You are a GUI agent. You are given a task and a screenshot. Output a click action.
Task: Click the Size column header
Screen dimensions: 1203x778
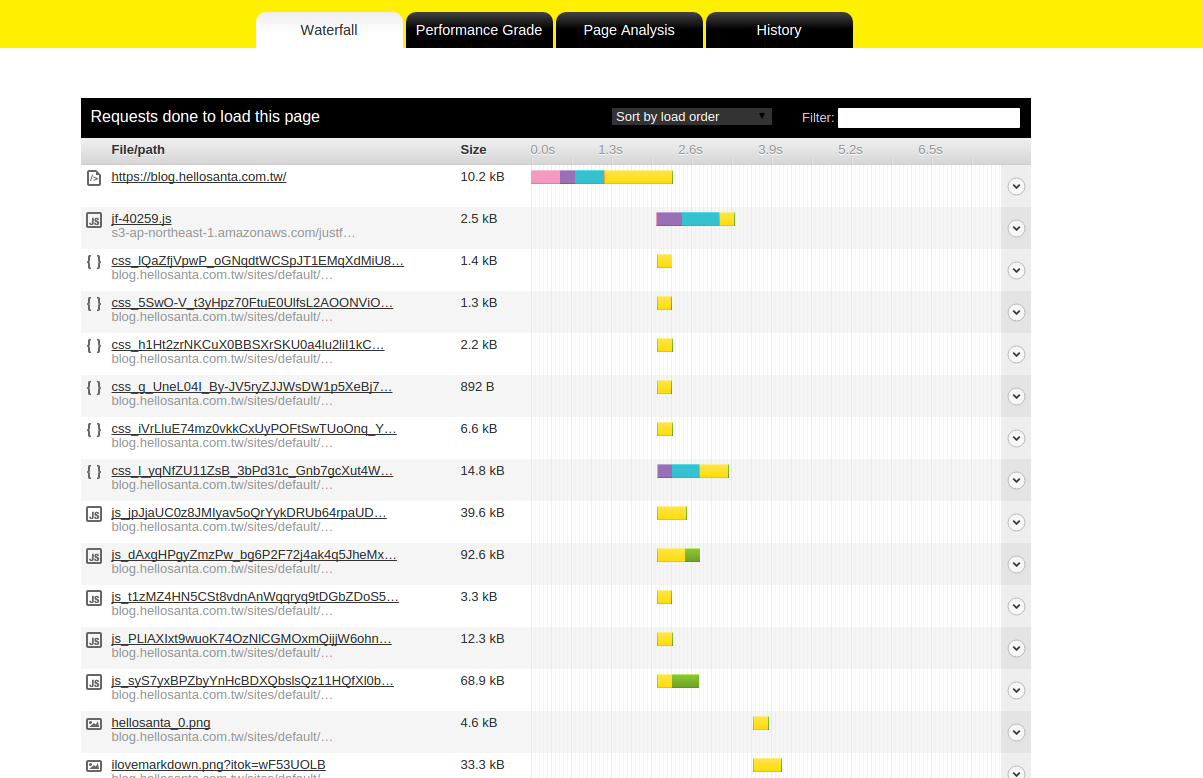473,150
